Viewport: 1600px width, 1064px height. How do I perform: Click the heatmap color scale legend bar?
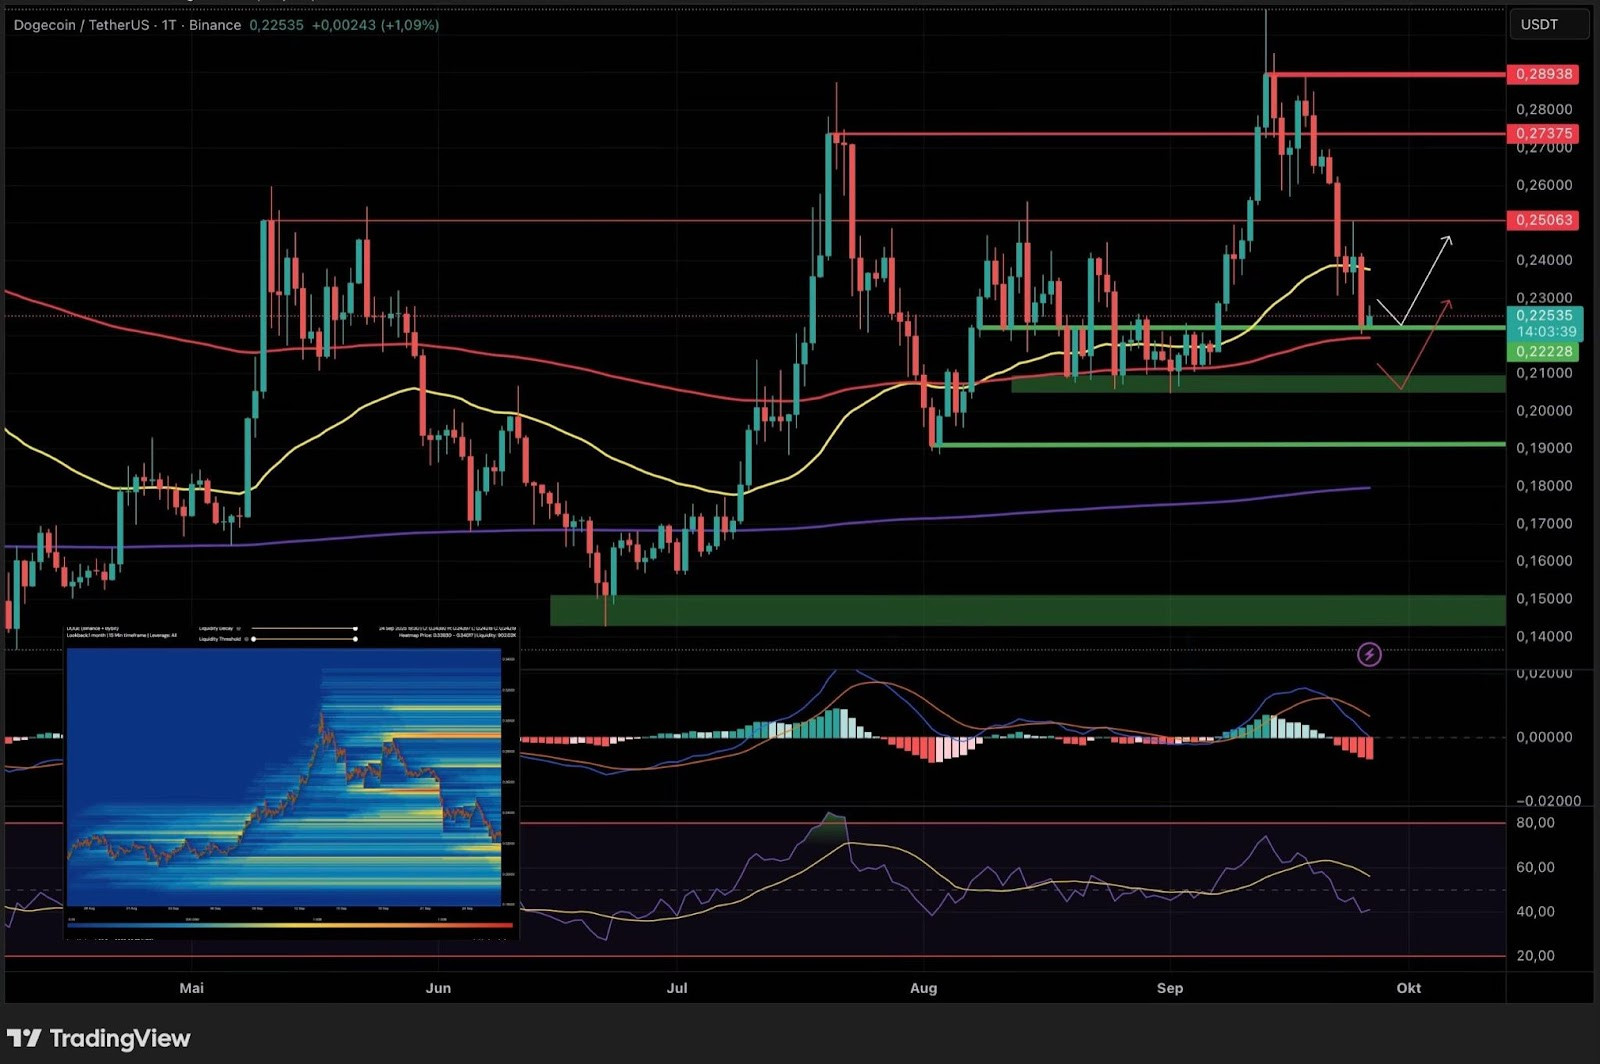290,925
